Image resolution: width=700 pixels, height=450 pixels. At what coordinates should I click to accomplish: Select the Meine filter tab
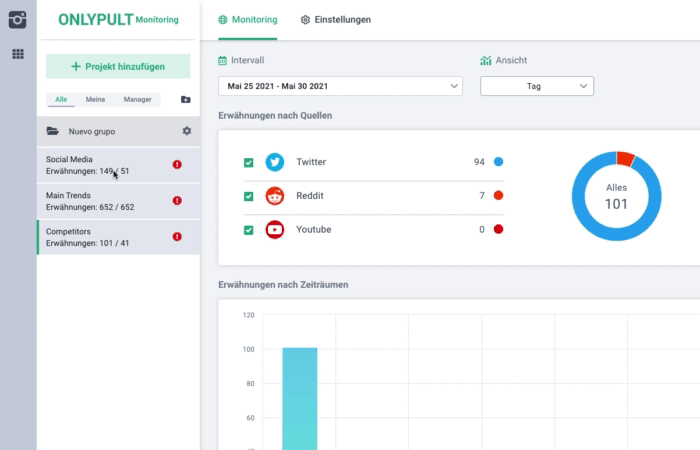coord(95,100)
